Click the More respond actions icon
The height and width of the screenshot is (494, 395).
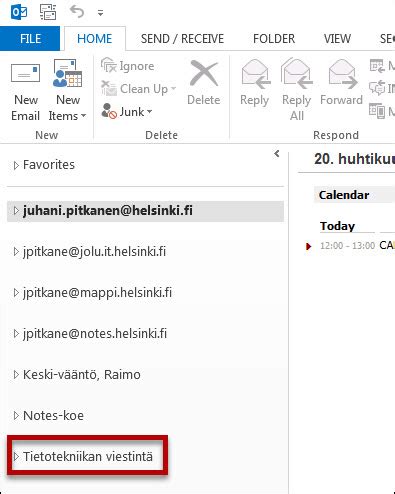coord(377,111)
